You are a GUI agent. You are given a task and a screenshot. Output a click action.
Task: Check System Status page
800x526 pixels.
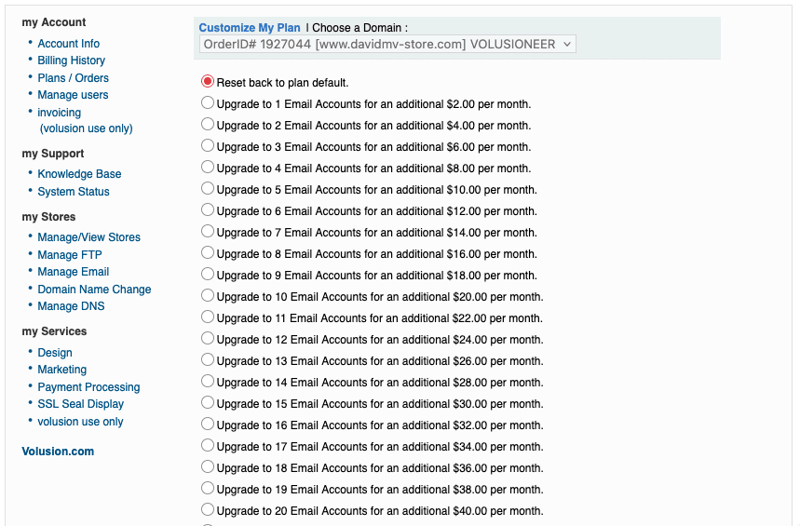[73, 192]
